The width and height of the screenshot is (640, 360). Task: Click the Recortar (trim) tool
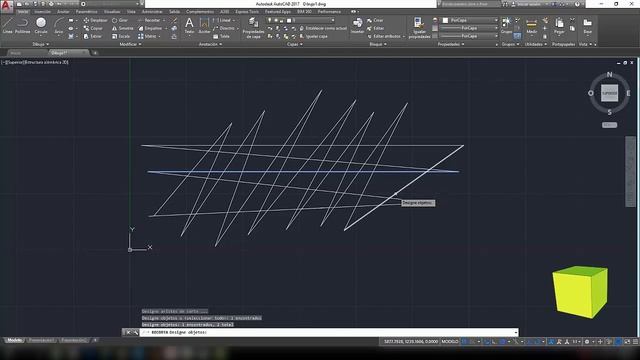click(x=149, y=20)
